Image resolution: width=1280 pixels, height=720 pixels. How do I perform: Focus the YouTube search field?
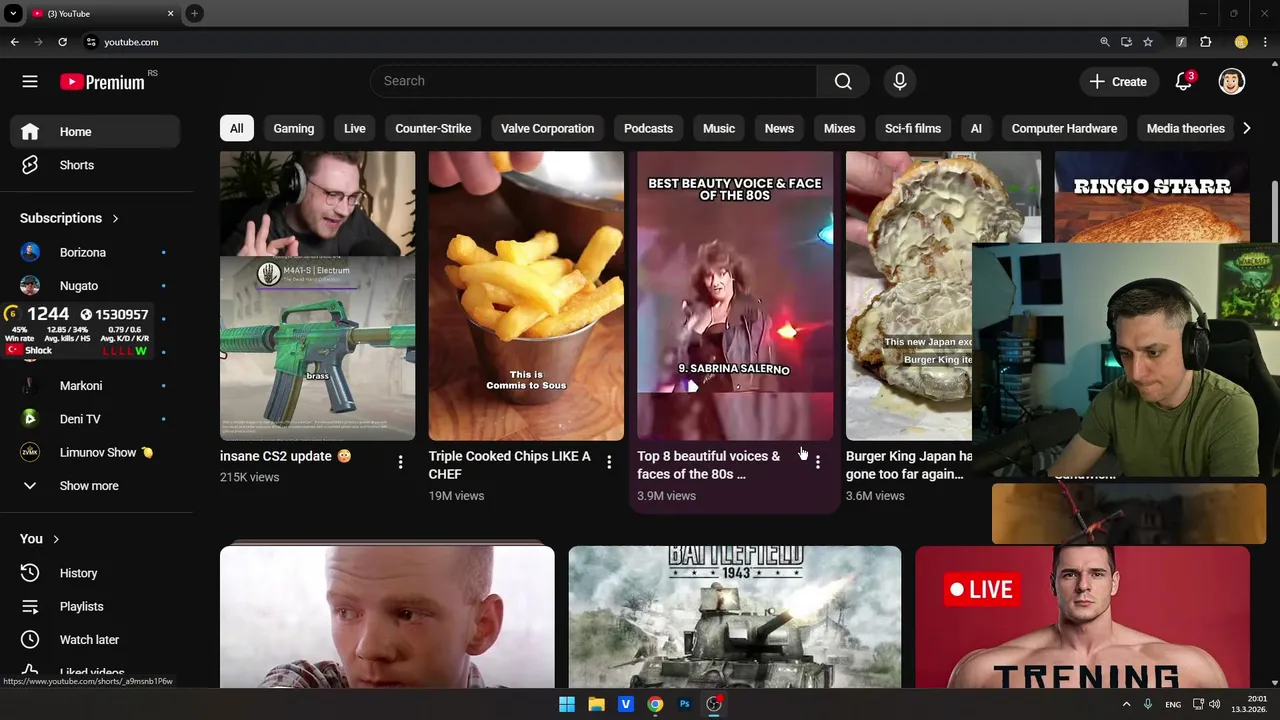593,81
